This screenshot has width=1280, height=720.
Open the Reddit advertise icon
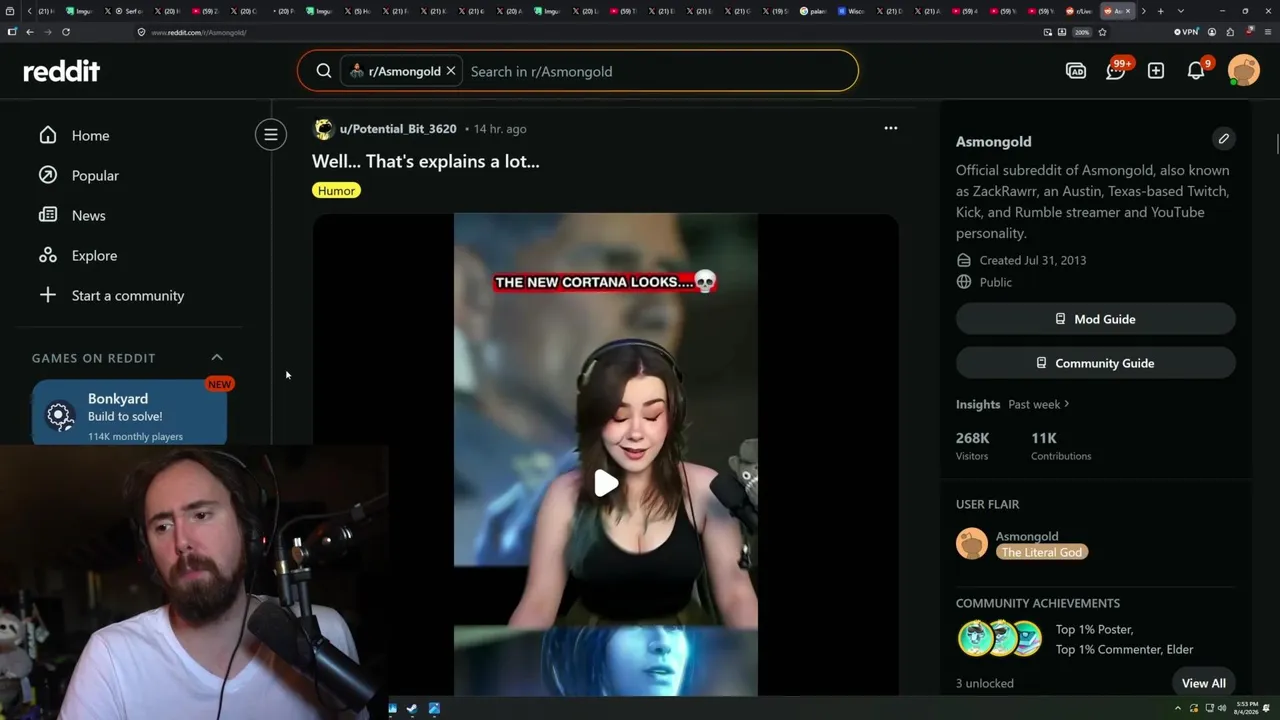(x=1076, y=71)
